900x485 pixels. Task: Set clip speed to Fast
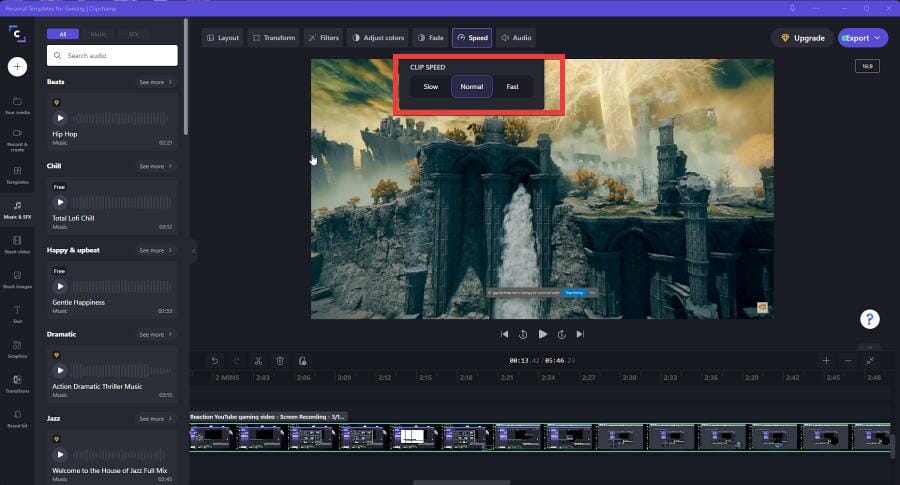click(x=513, y=87)
